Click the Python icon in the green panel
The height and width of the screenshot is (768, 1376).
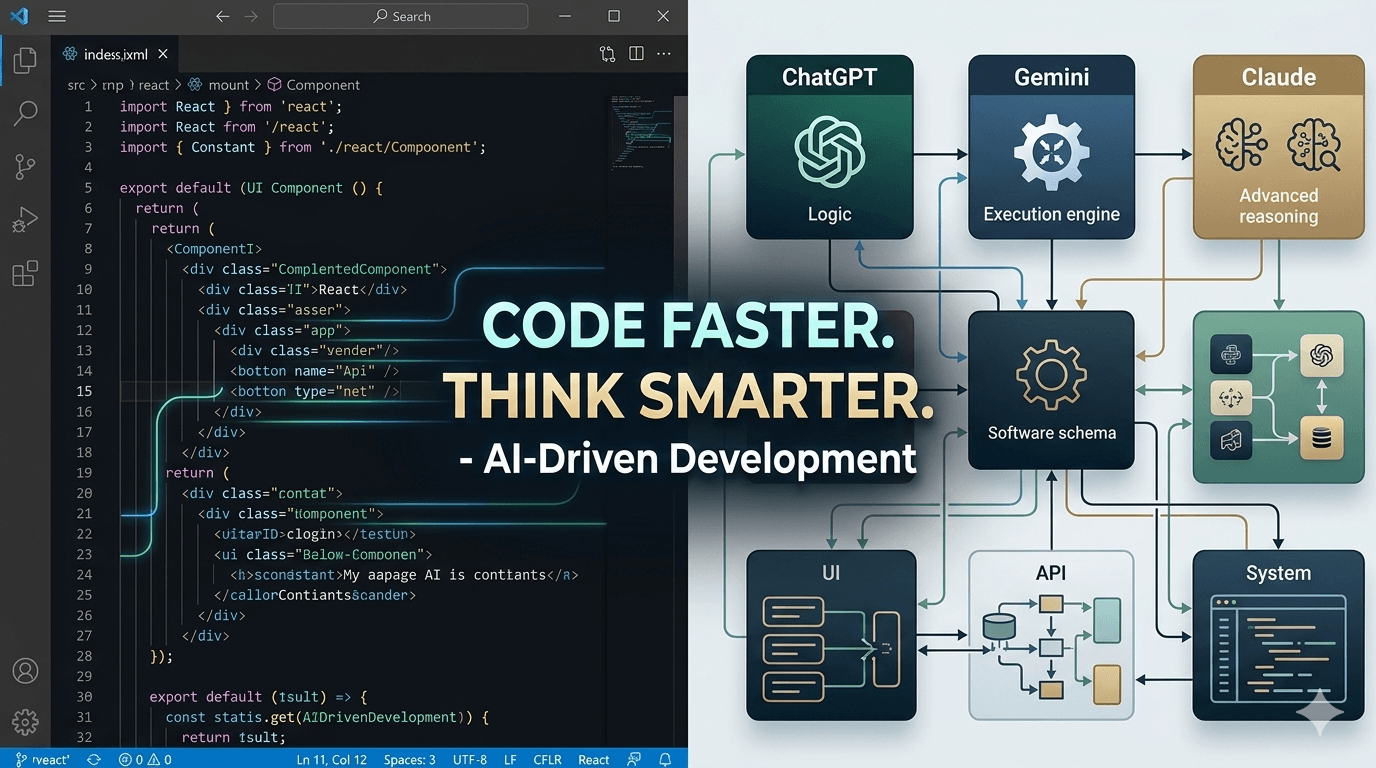point(1231,355)
